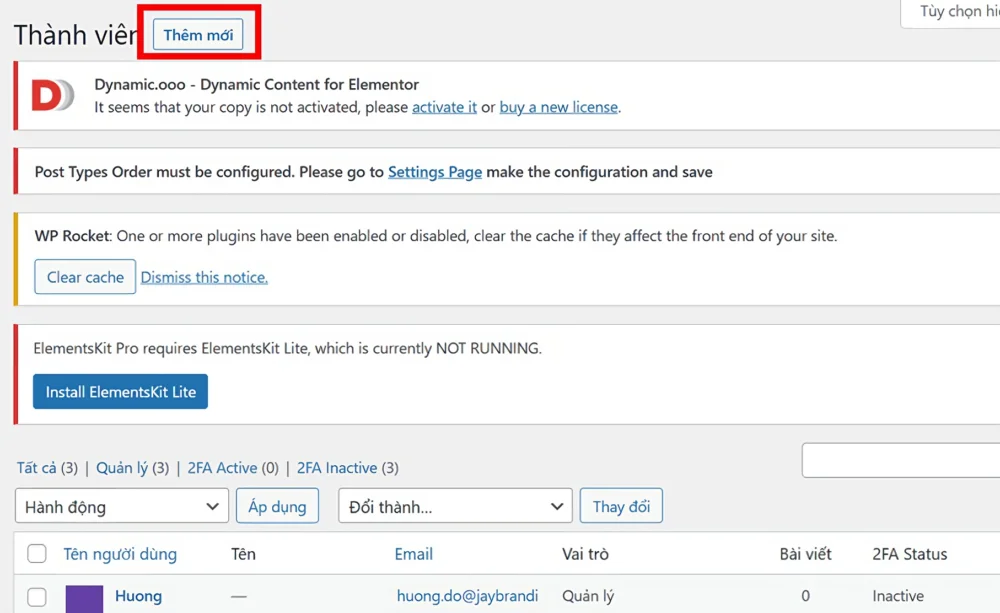Click the Thay đổi role button
Image resolution: width=1000 pixels, height=613 pixels.
pyautogui.click(x=621, y=506)
